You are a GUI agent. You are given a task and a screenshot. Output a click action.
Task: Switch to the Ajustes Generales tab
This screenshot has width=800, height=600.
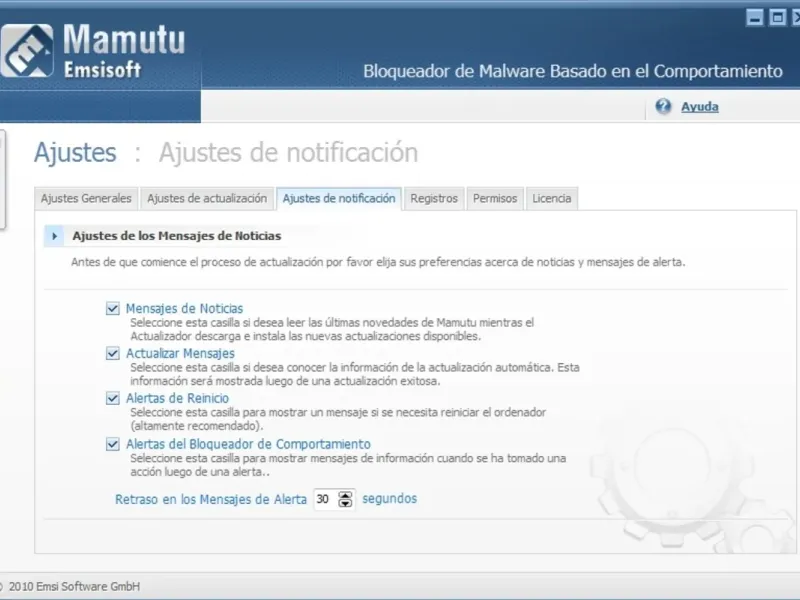coord(86,198)
